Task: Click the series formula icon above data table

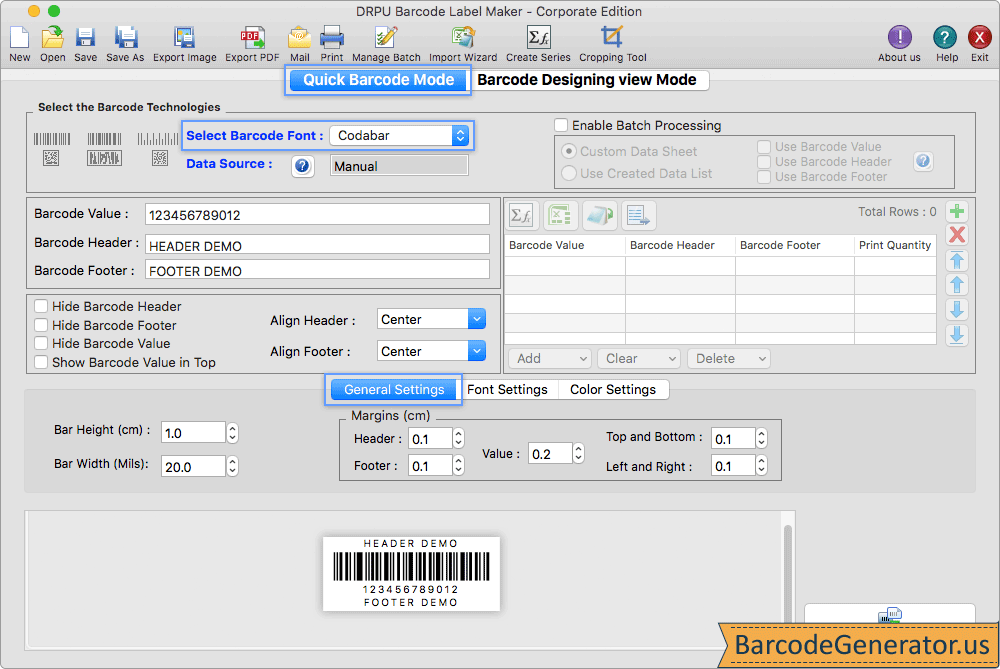Action: tap(522, 216)
